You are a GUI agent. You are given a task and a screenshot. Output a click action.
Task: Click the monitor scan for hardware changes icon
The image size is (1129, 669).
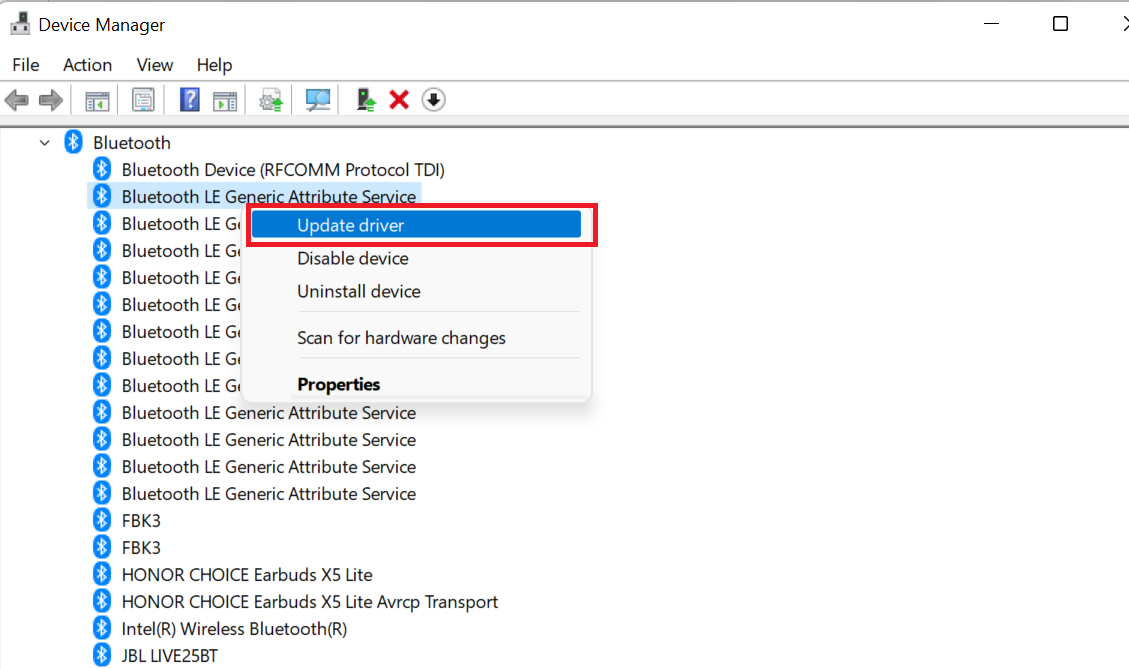(318, 100)
